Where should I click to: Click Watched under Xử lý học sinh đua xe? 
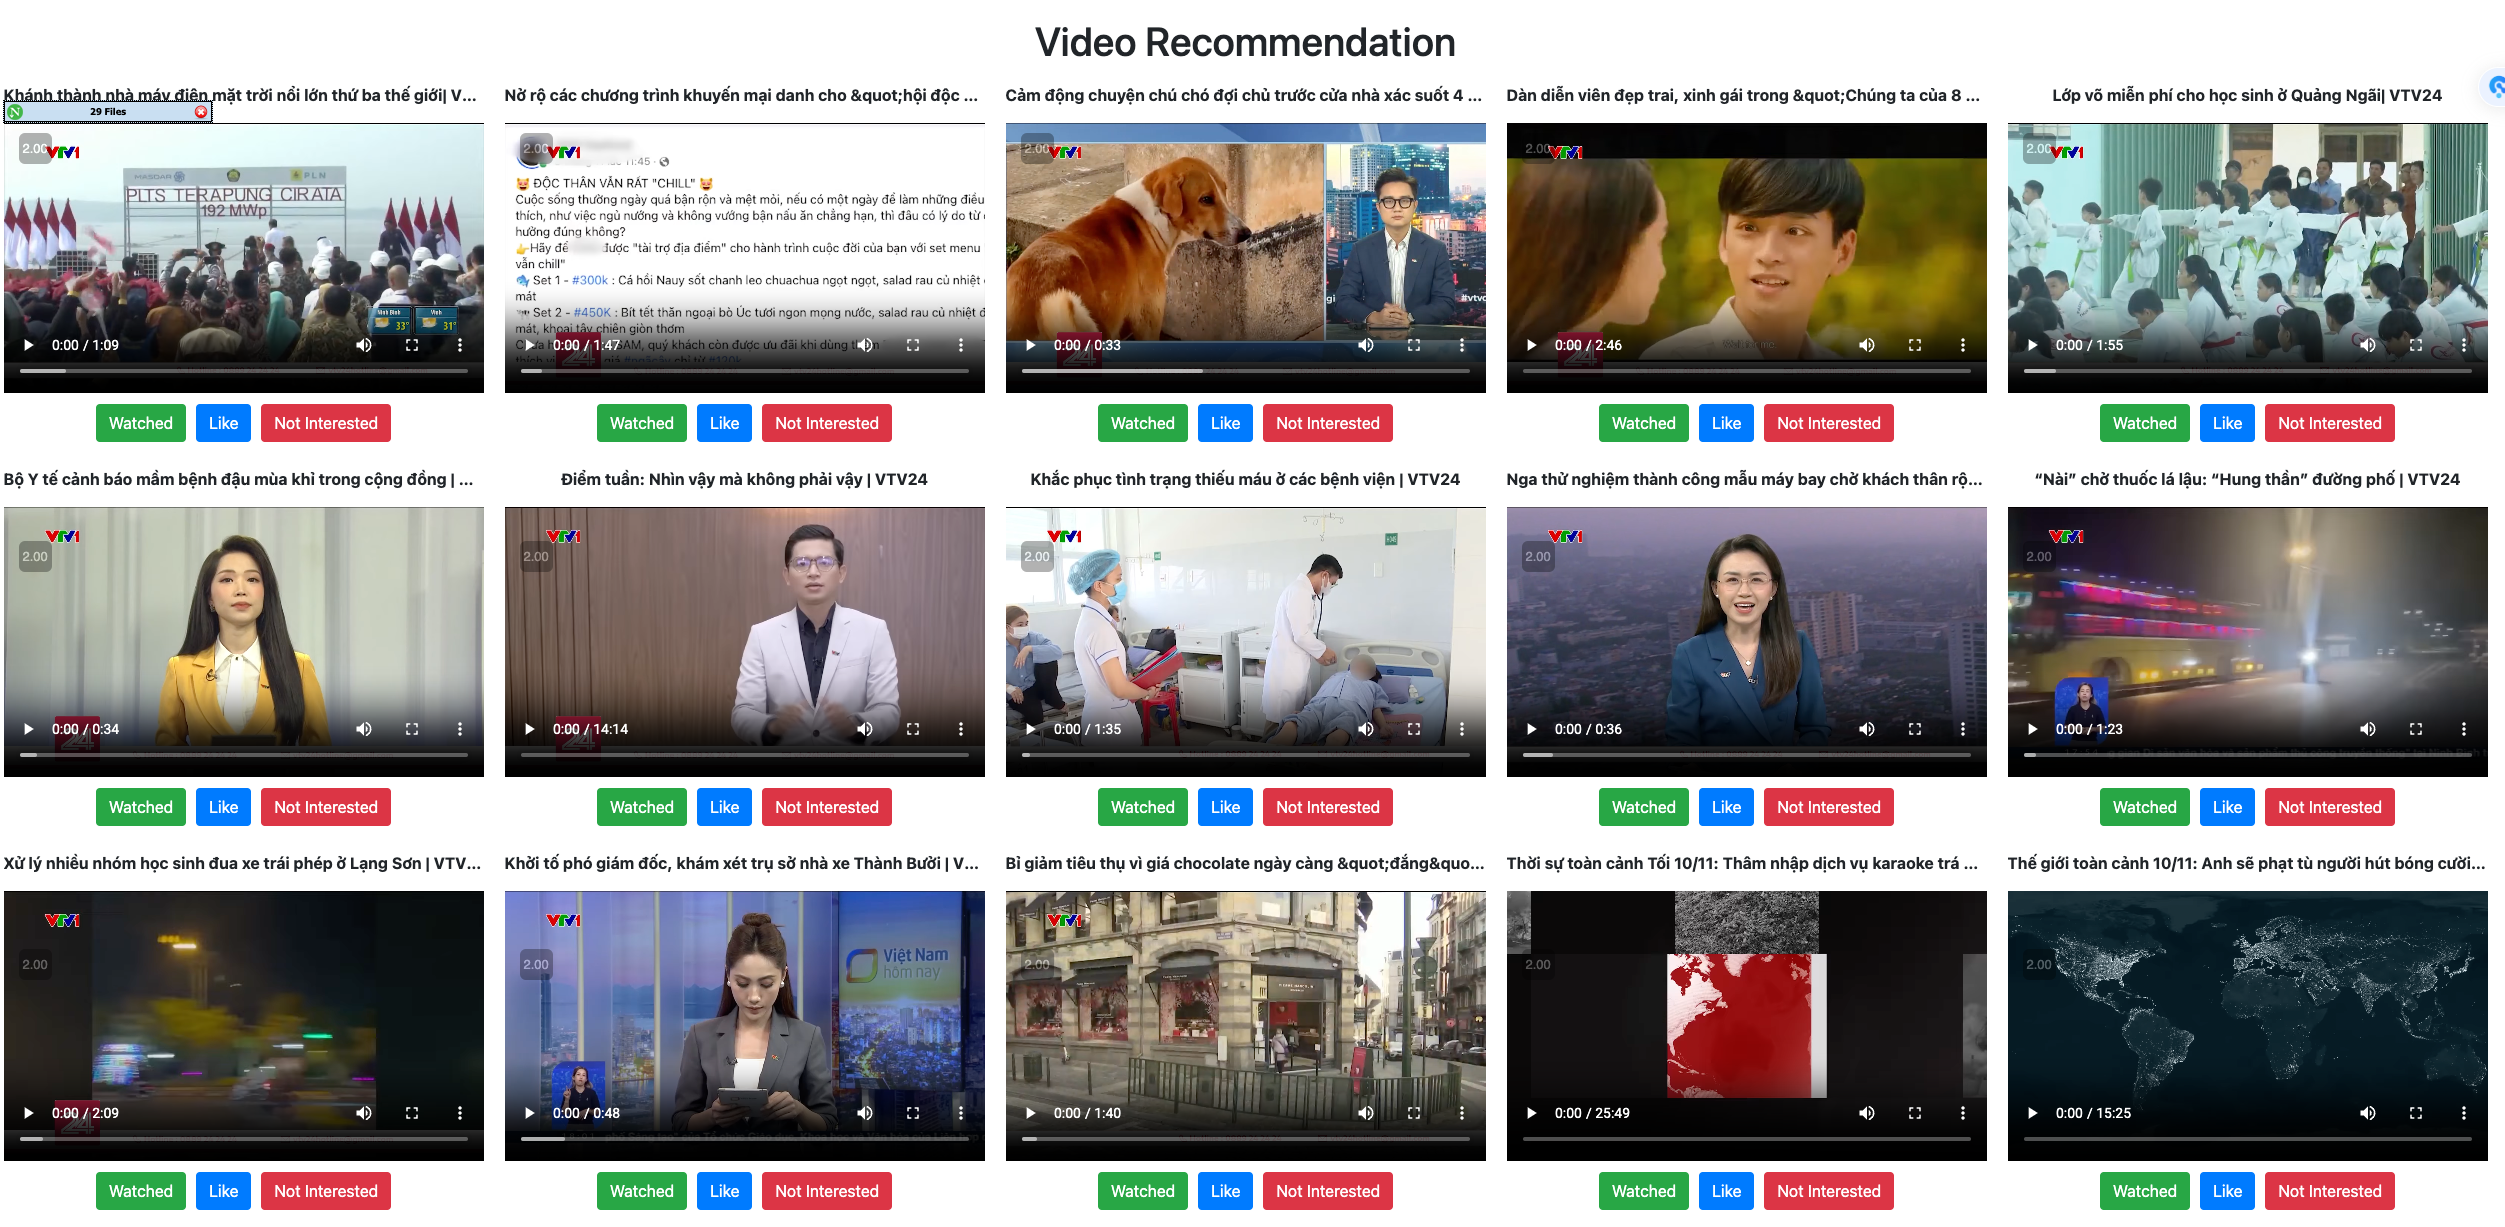coord(140,1191)
